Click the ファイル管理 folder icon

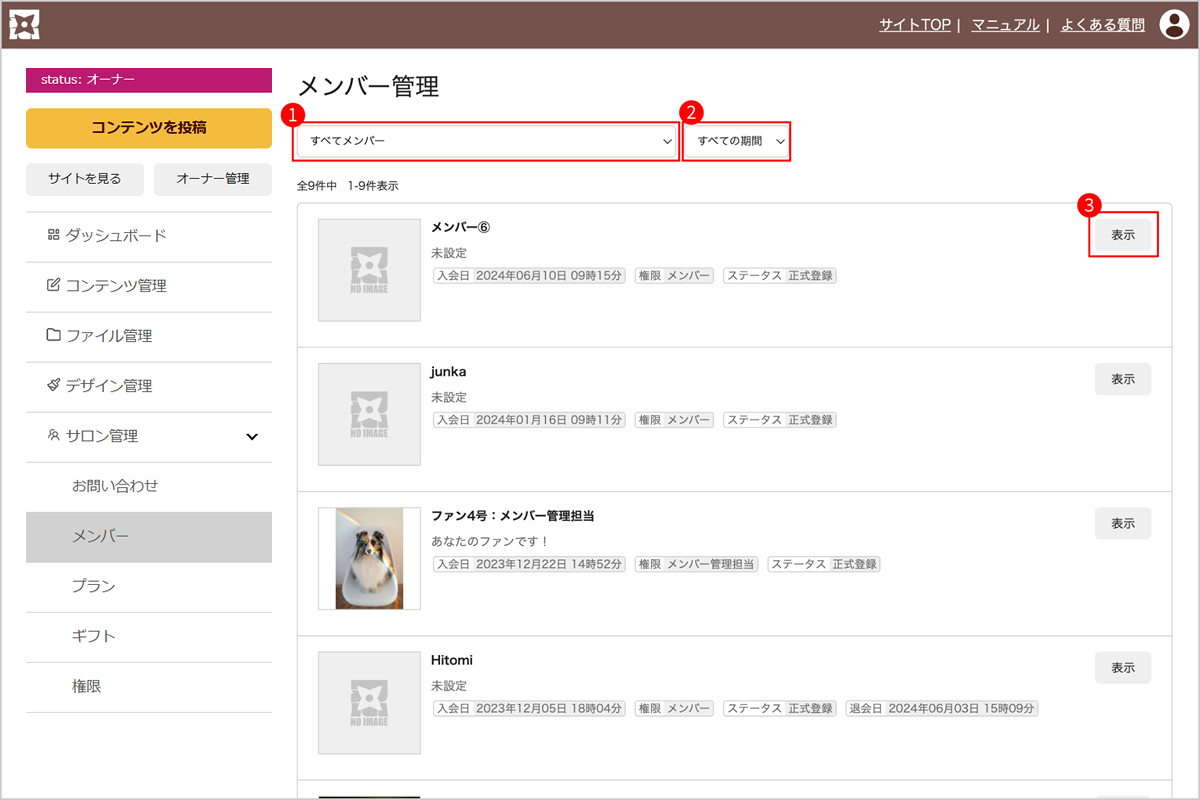tap(54, 336)
